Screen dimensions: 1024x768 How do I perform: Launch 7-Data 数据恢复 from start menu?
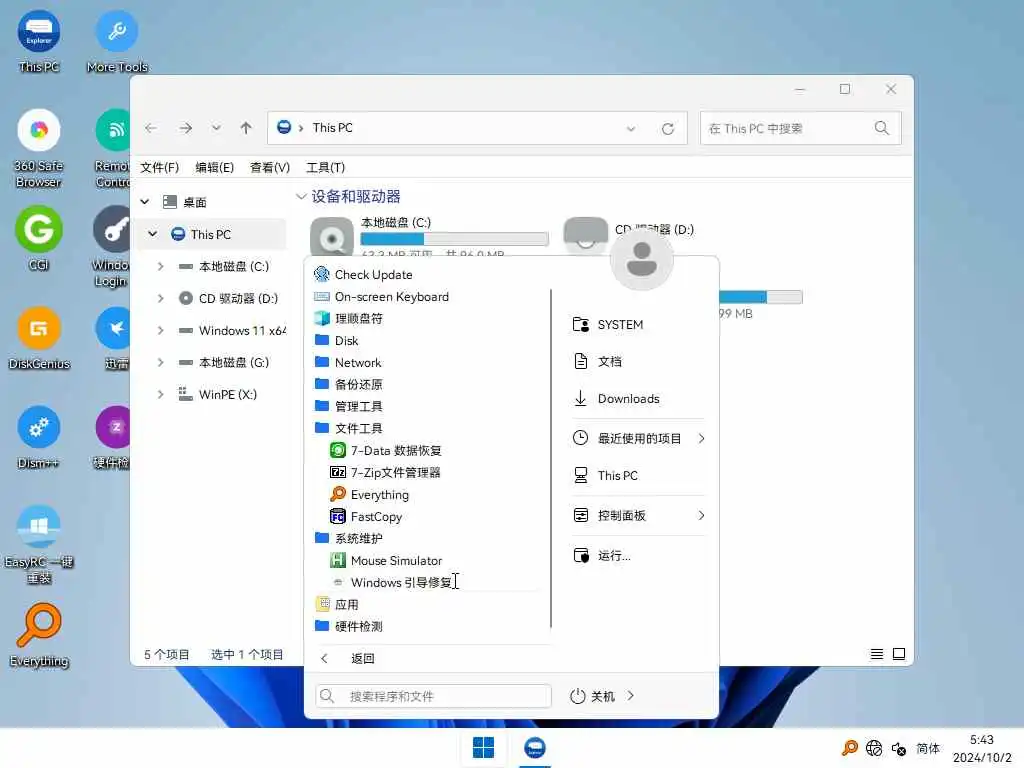click(x=385, y=451)
